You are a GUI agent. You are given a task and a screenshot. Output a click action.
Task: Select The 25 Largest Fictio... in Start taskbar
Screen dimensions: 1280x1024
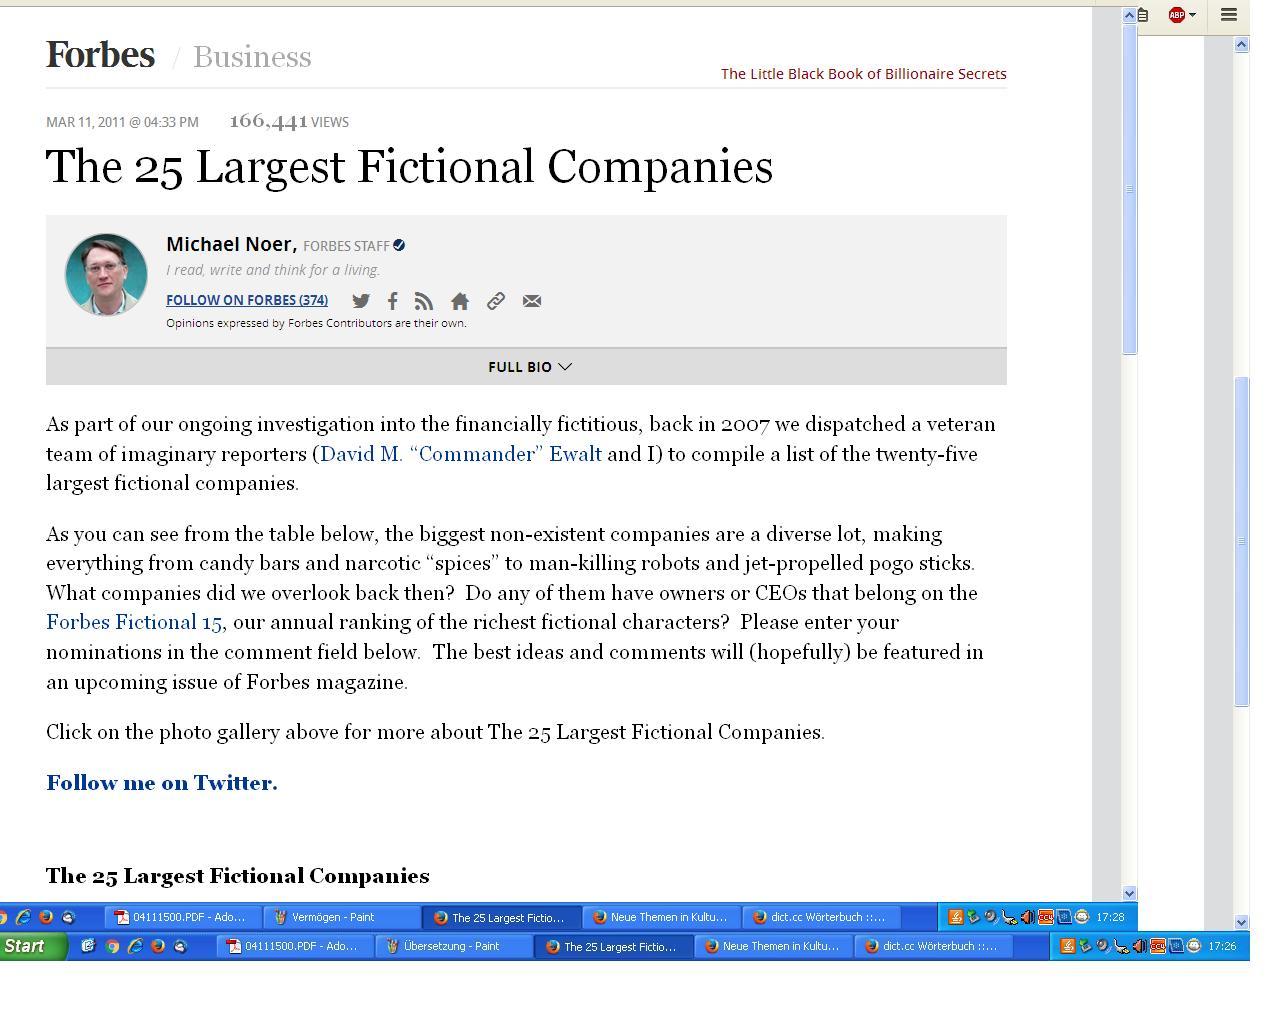tap(614, 946)
